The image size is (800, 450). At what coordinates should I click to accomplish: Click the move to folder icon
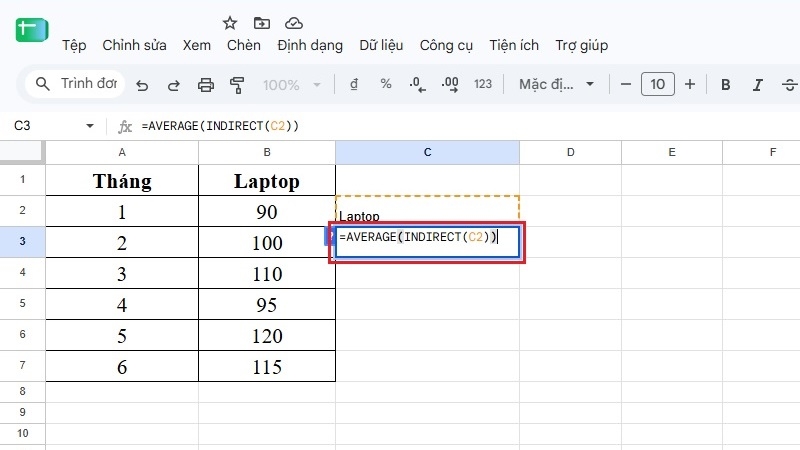click(262, 23)
